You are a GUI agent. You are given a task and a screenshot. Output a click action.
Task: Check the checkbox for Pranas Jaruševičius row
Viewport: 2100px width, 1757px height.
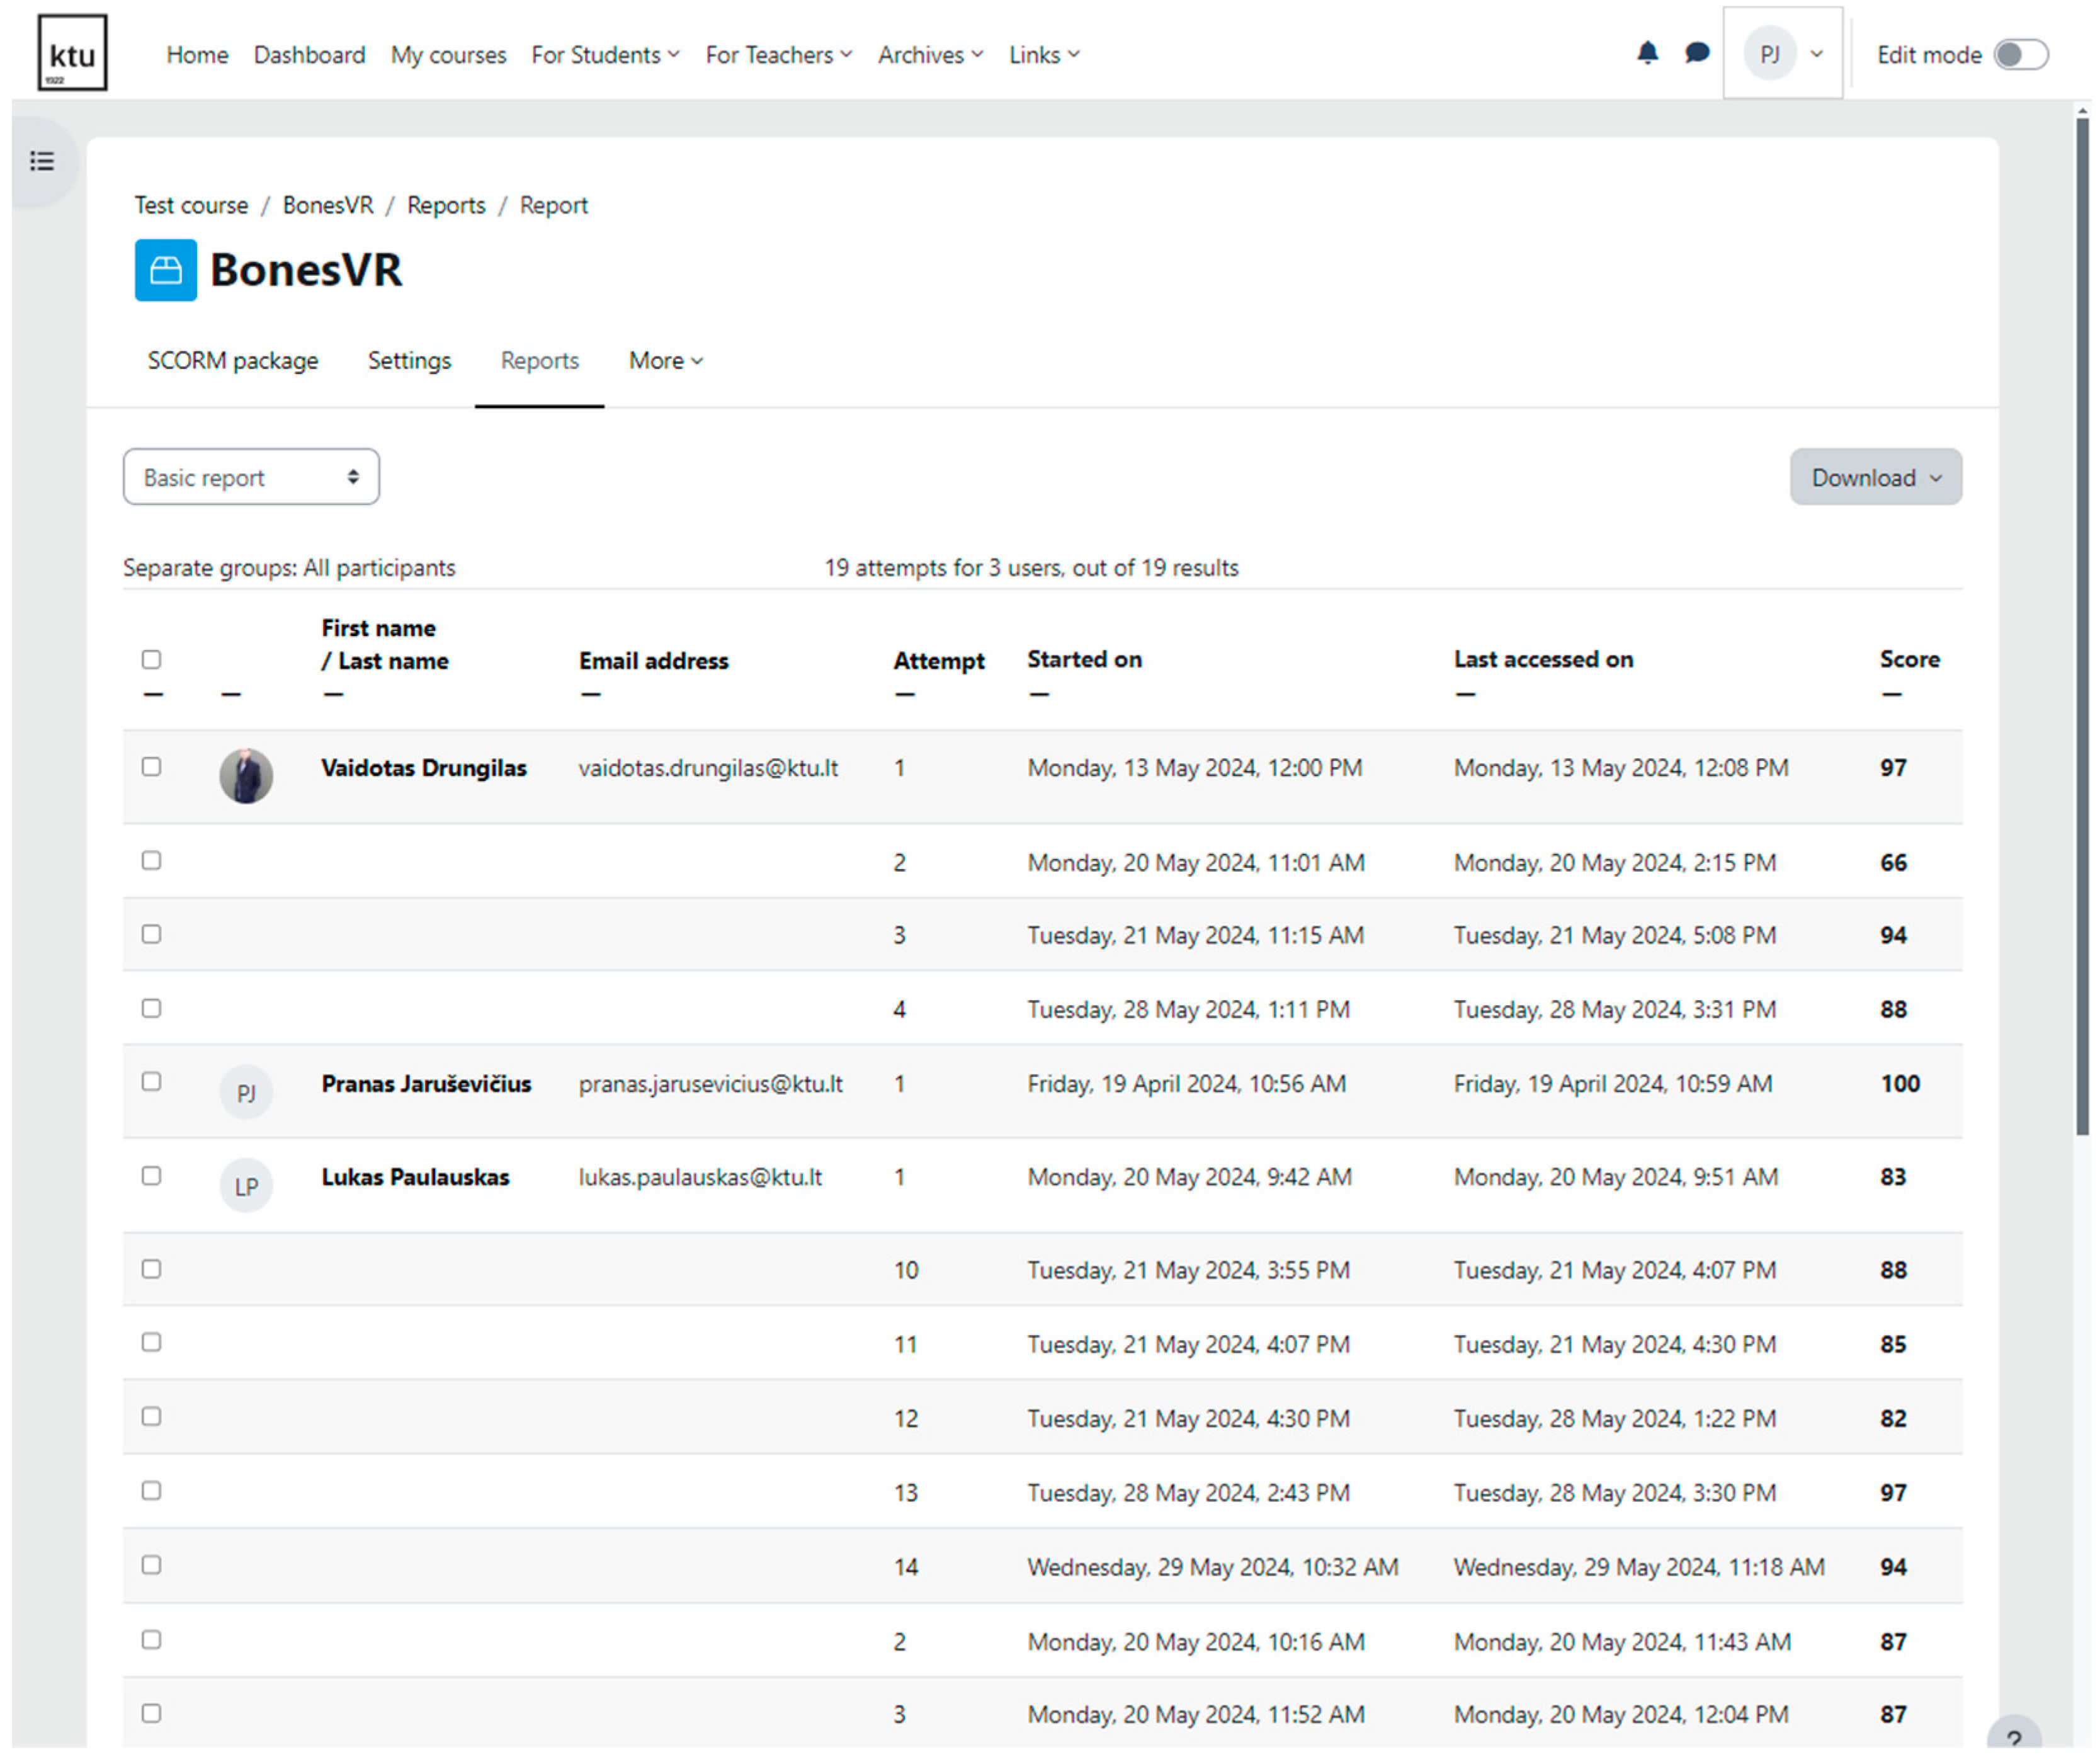[x=151, y=1082]
